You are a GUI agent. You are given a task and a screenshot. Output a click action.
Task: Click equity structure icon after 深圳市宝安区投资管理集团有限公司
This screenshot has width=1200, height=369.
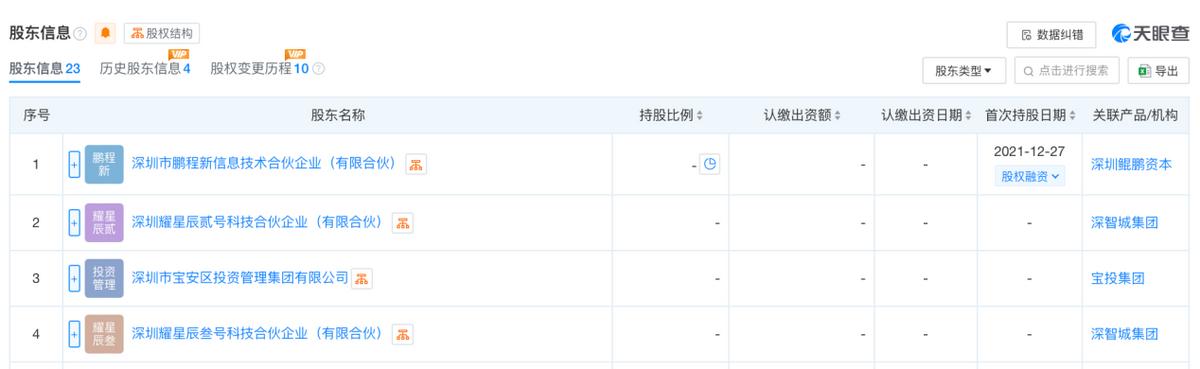coord(362,278)
